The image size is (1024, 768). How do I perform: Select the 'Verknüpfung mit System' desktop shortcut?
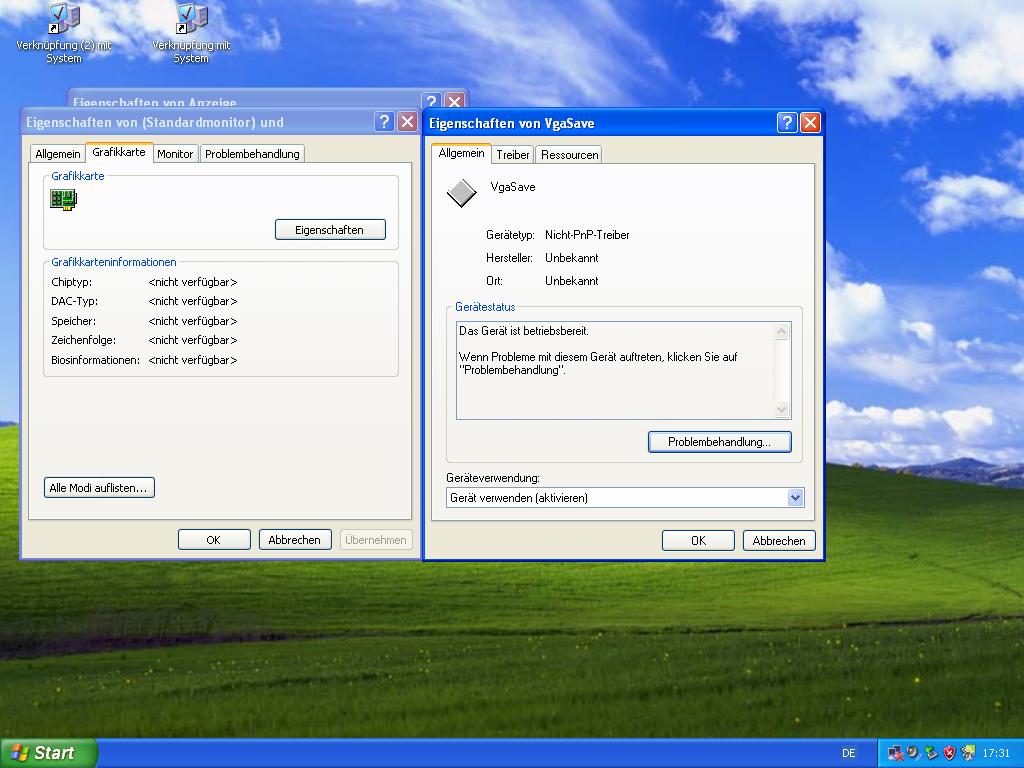tap(191, 33)
